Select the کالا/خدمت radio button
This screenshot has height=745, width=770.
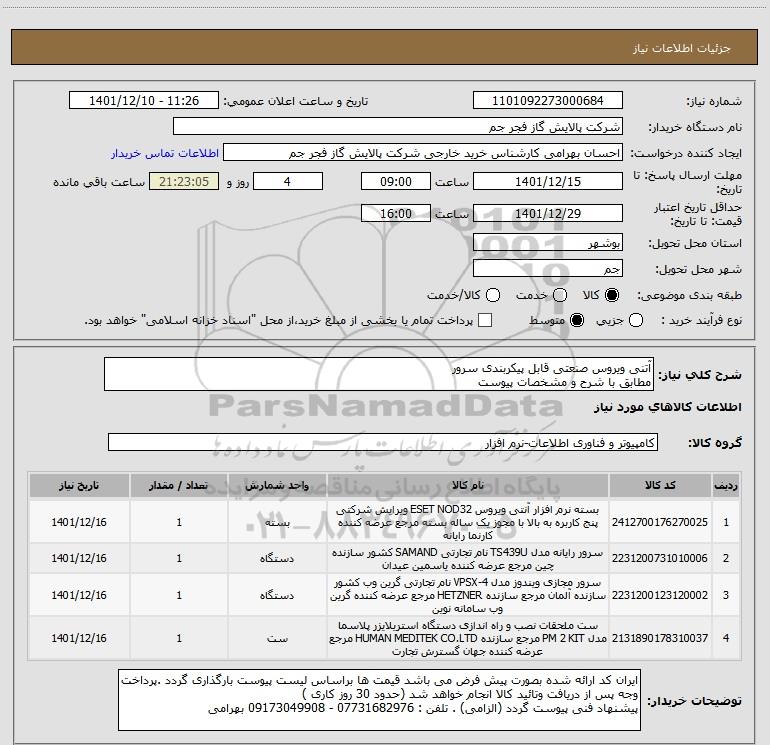(x=493, y=295)
